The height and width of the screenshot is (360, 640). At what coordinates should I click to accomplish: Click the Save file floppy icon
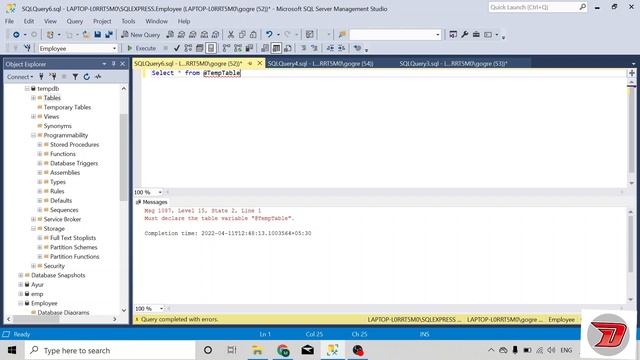98,35
